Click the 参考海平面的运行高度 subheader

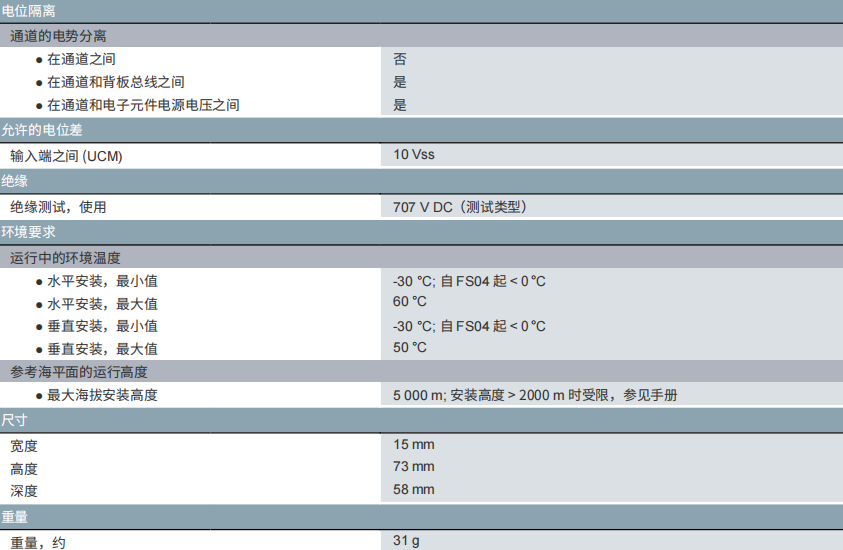click(x=79, y=372)
